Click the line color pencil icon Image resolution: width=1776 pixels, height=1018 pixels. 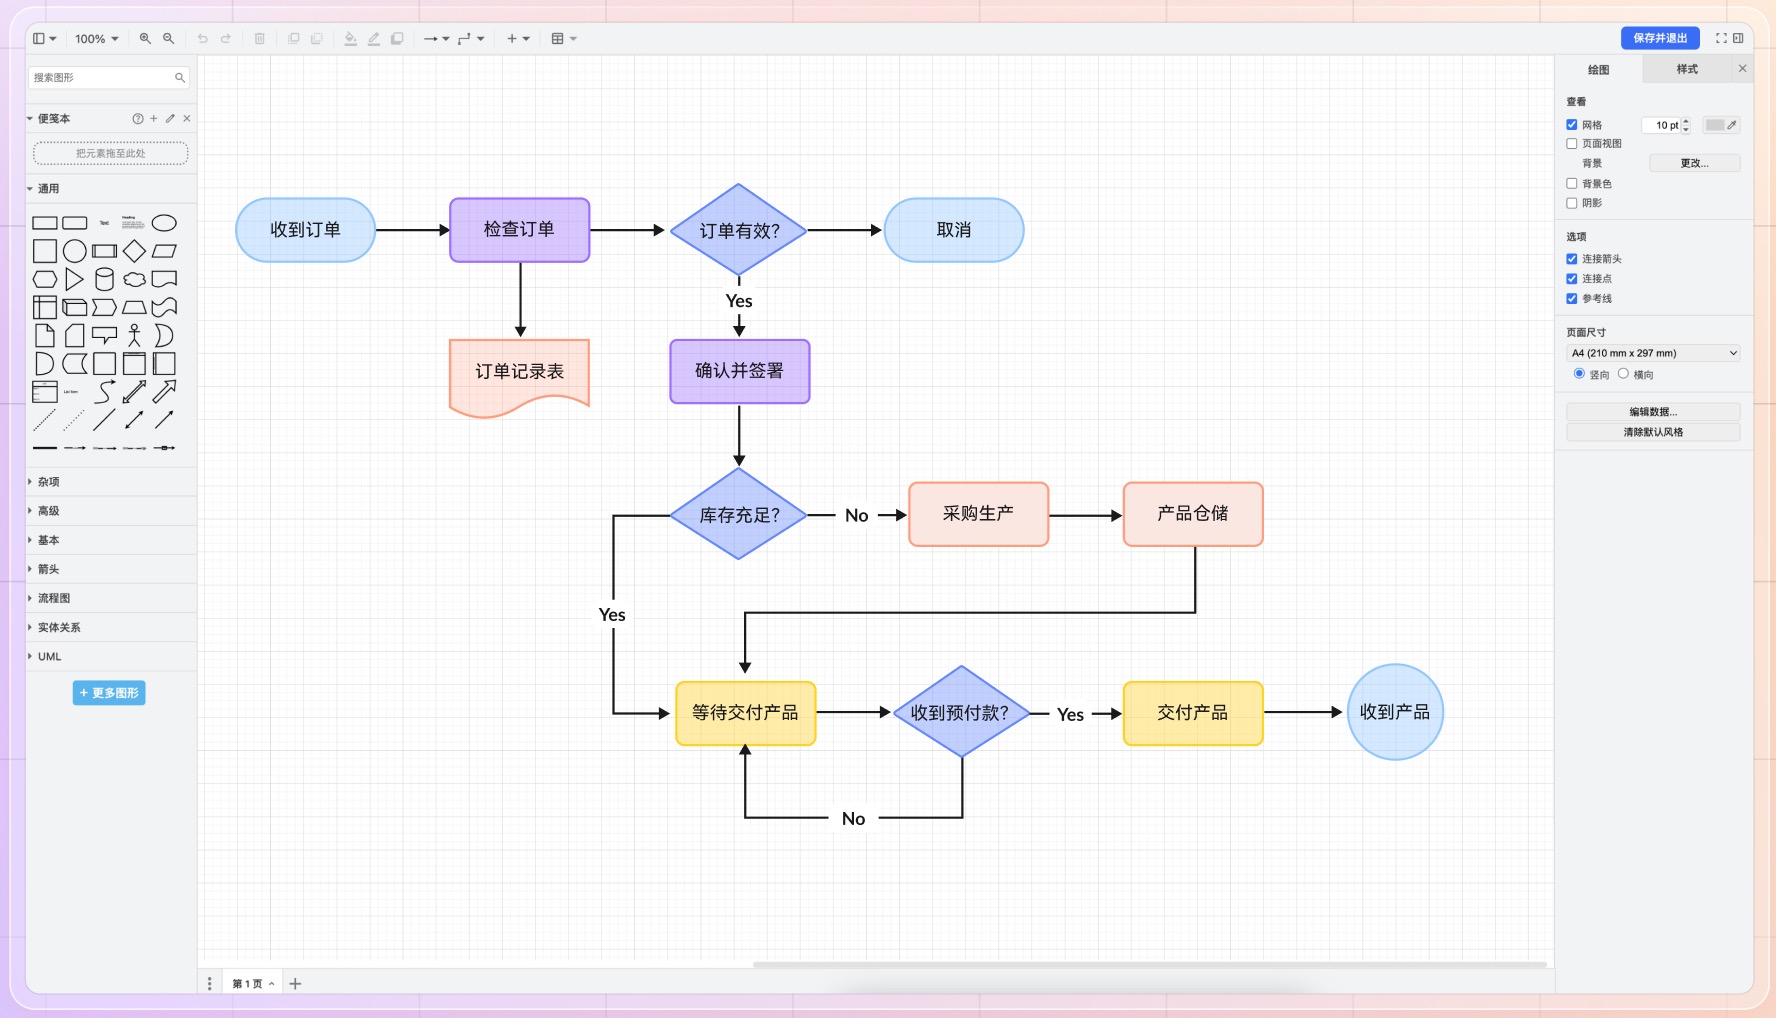[x=374, y=39]
